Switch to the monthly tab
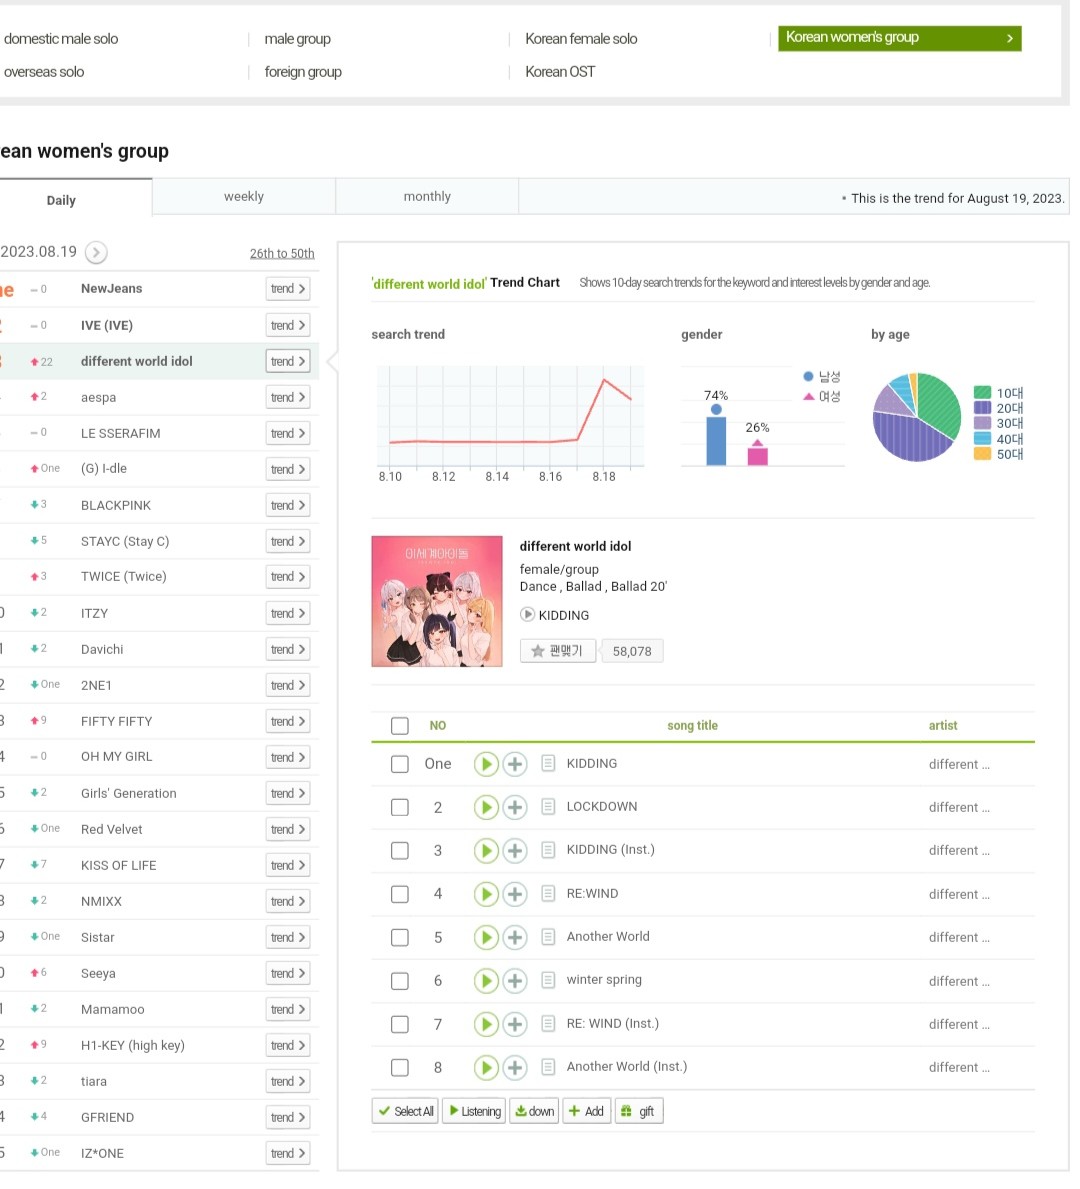 tap(427, 197)
